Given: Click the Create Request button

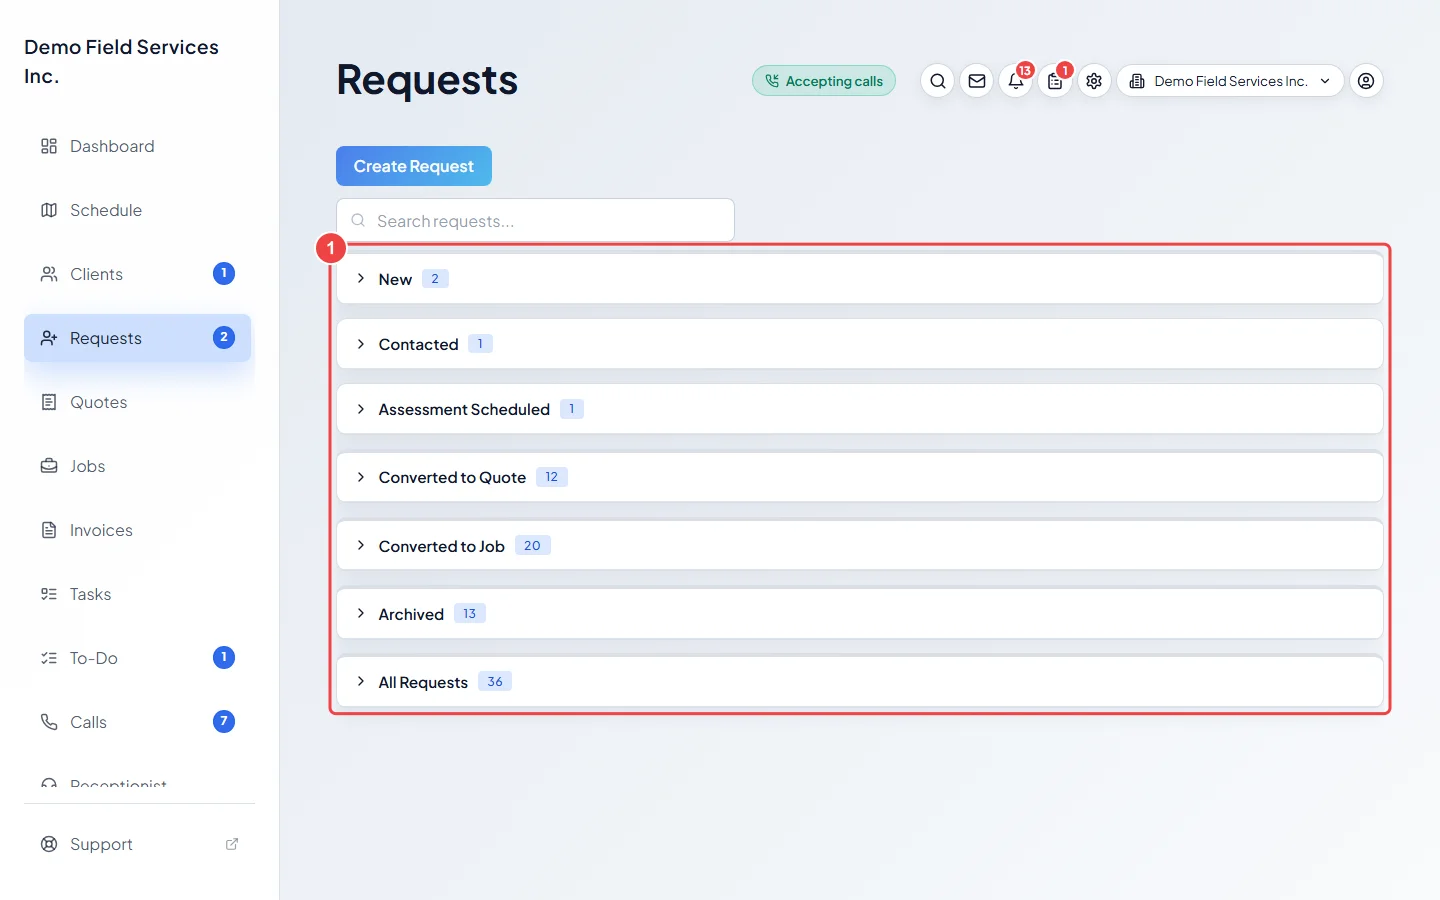Looking at the screenshot, I should (x=414, y=166).
